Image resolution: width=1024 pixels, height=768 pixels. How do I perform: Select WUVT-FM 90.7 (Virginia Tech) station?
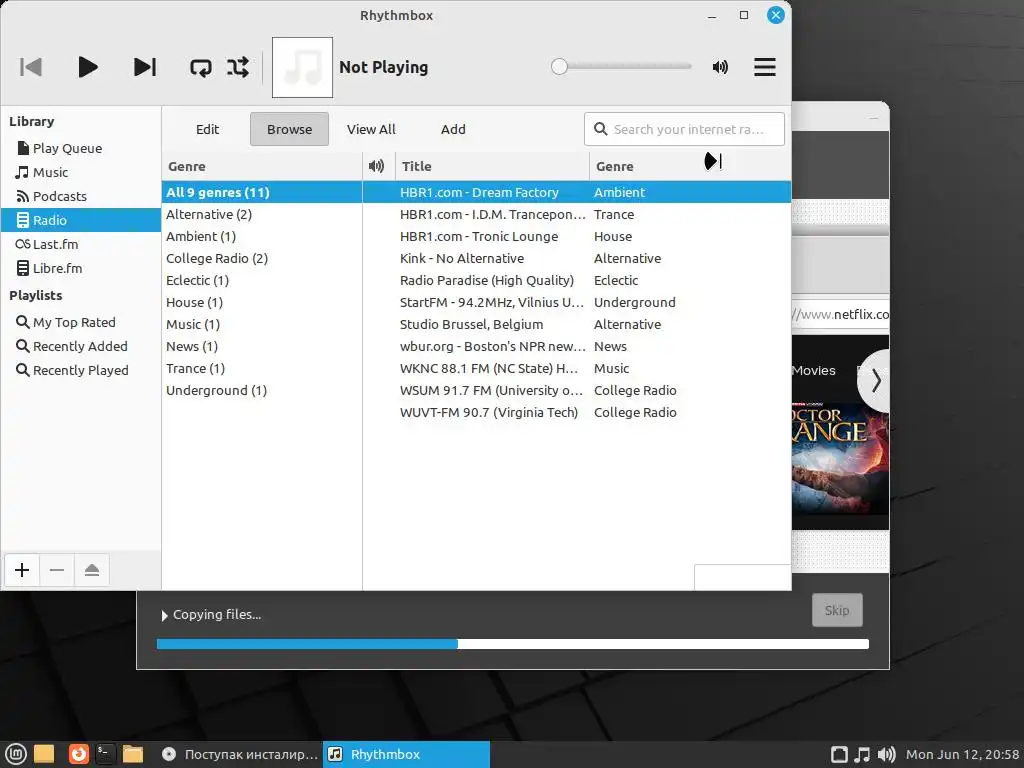tap(577, 413)
